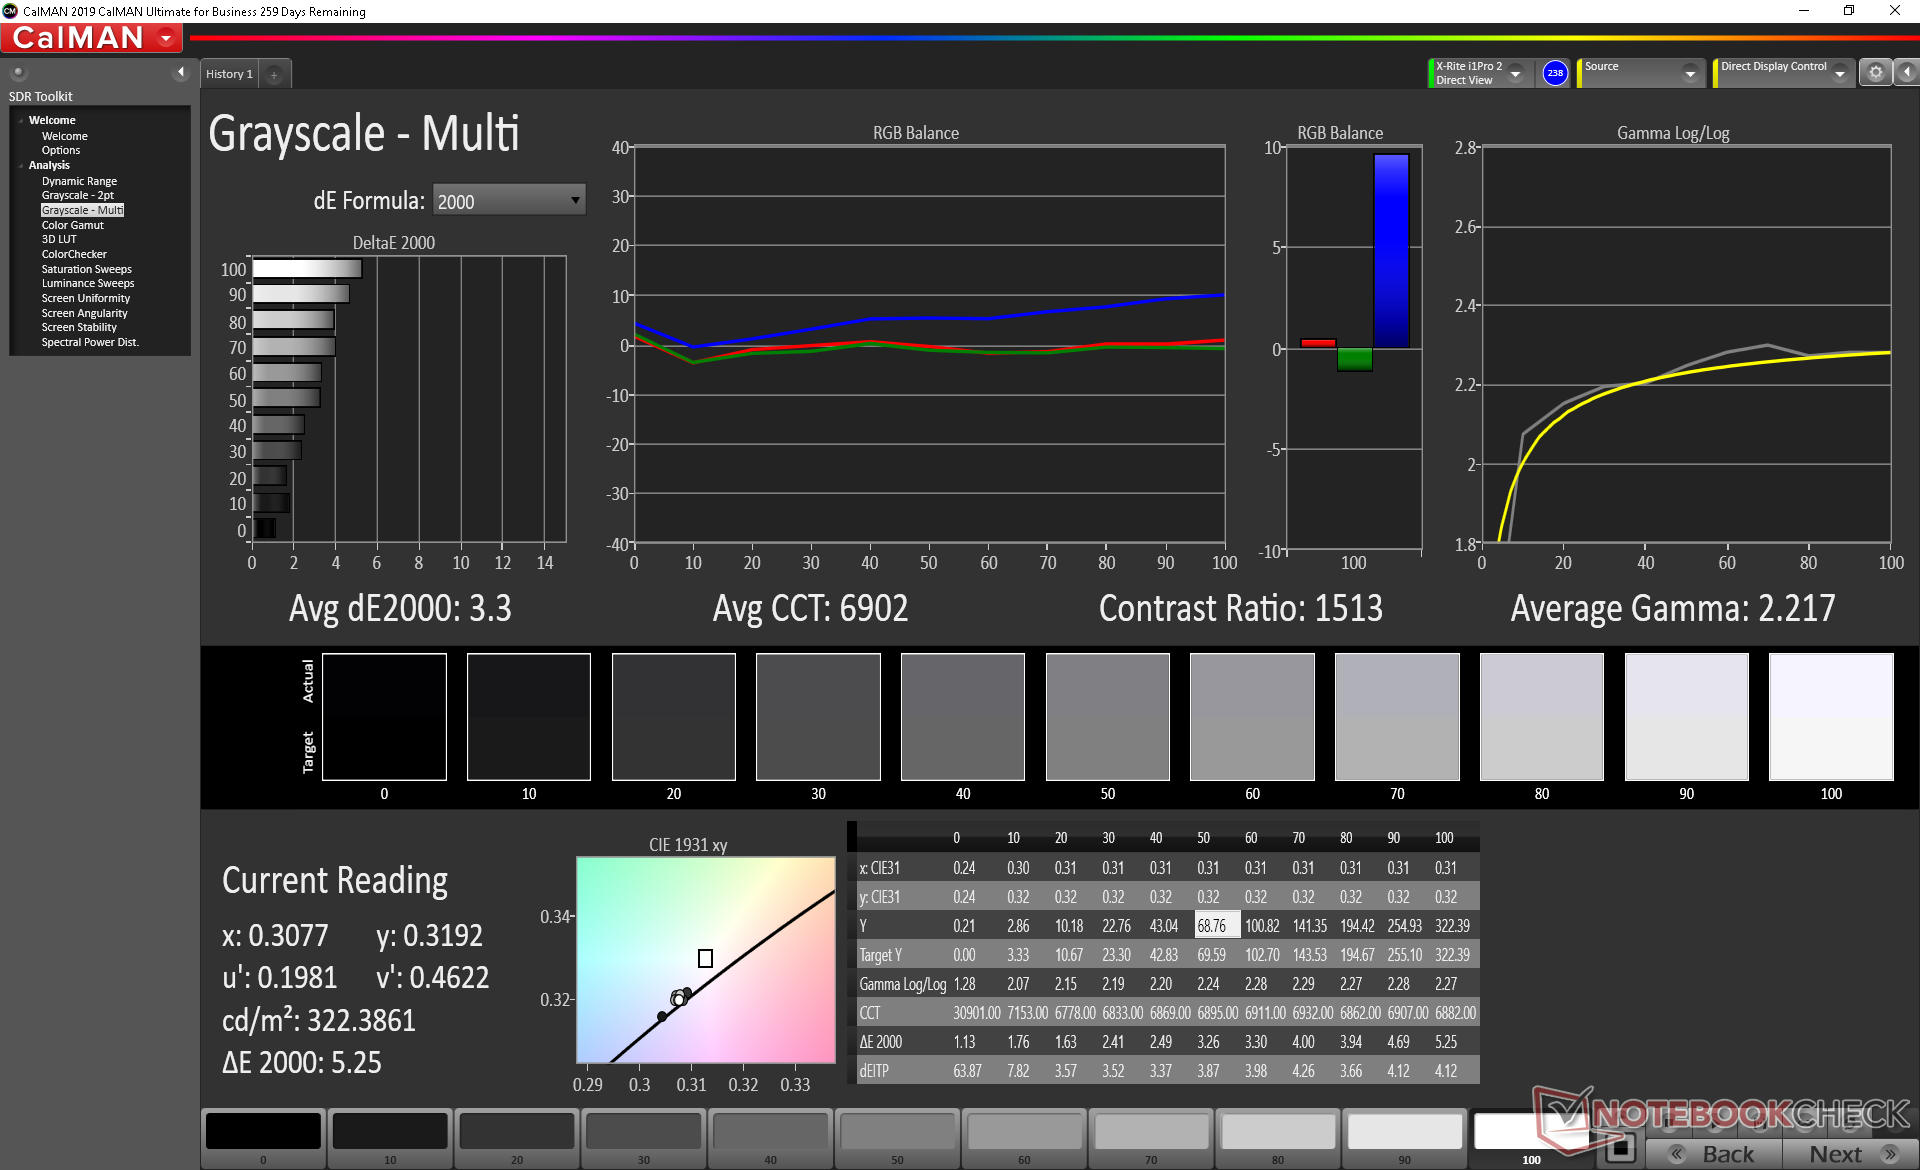Select ColorChecker in the sidebar
The height and width of the screenshot is (1170, 1920).
(74, 254)
